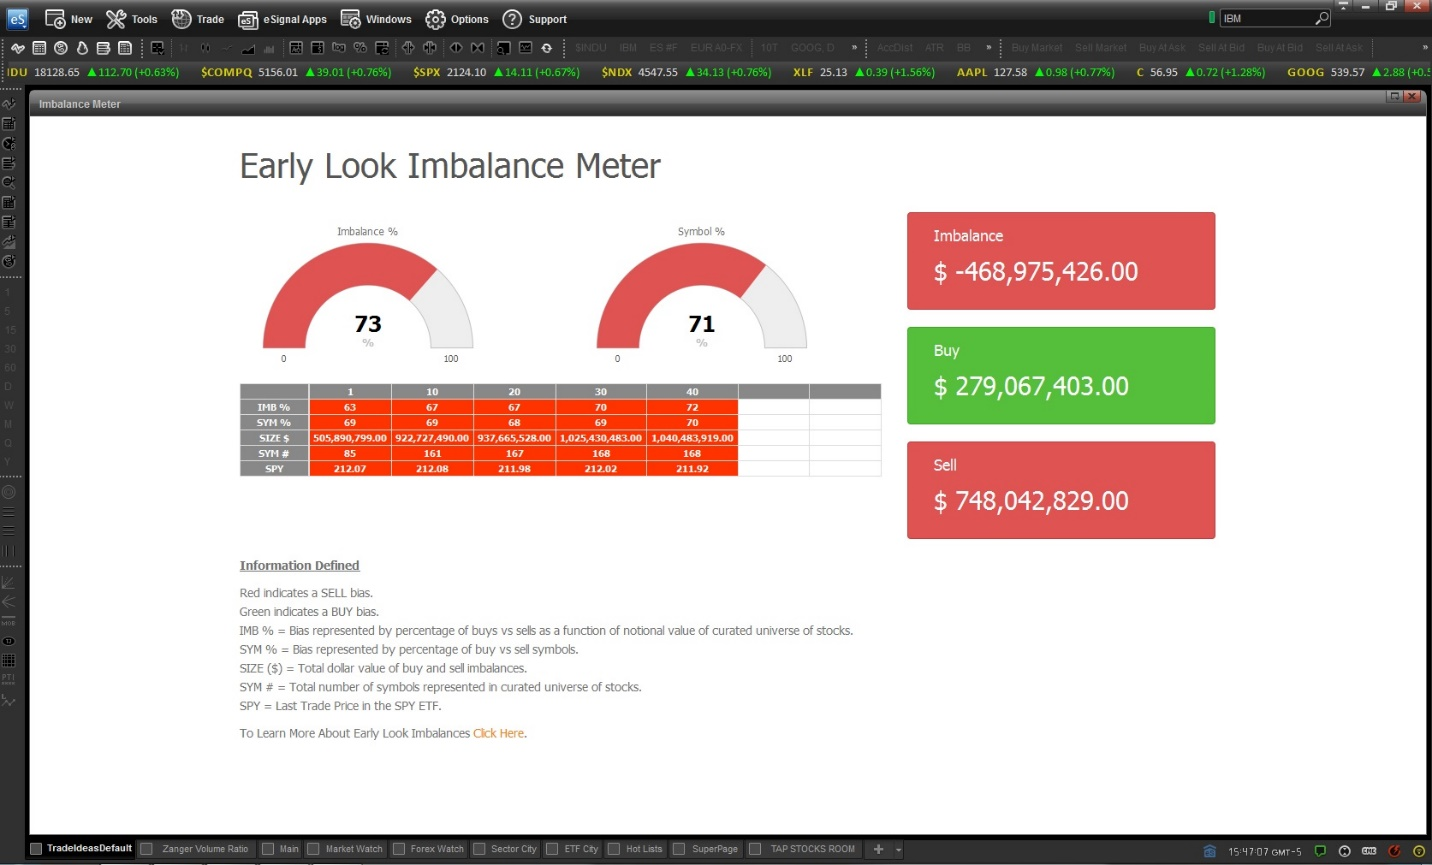Click the globe circle toolbar icon
The image size is (1432, 865).
click(x=61, y=48)
